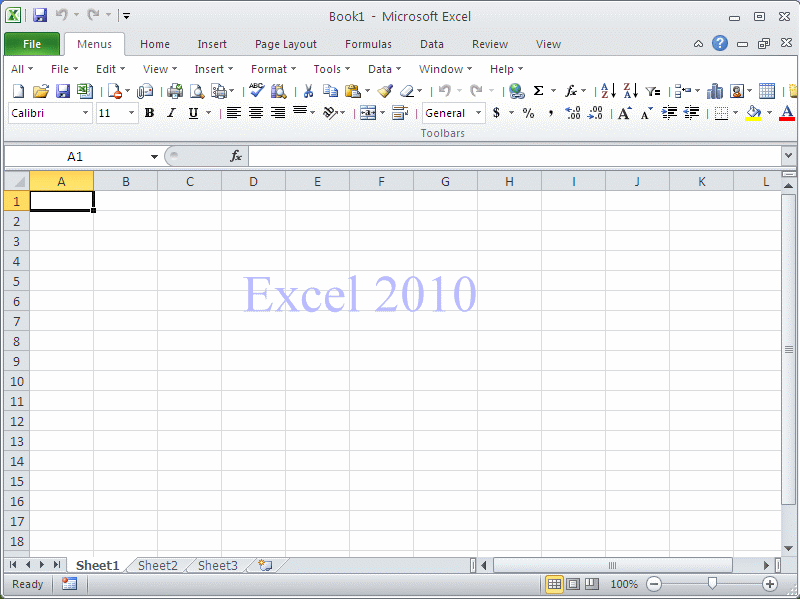Zoom in with the plus button
Screen dimensions: 800x600
[x=769, y=584]
